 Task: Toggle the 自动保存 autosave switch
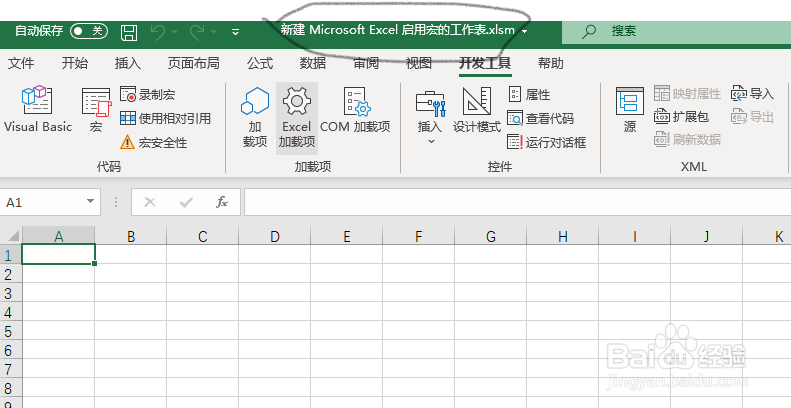pos(89,31)
